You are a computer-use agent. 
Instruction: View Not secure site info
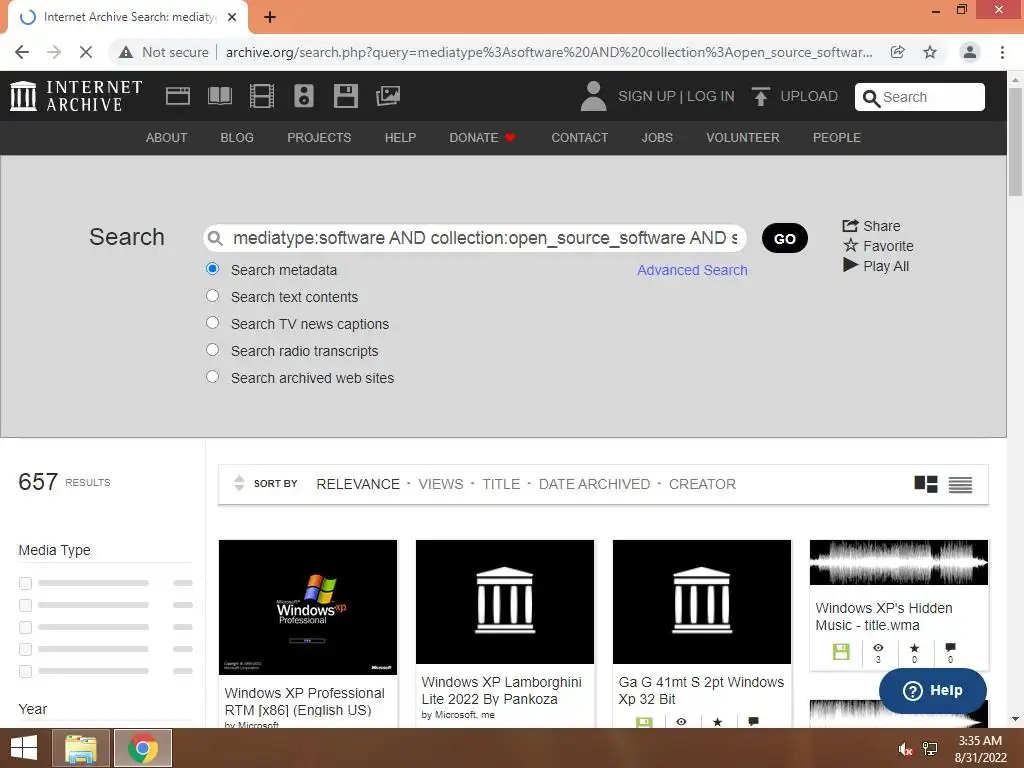164,52
